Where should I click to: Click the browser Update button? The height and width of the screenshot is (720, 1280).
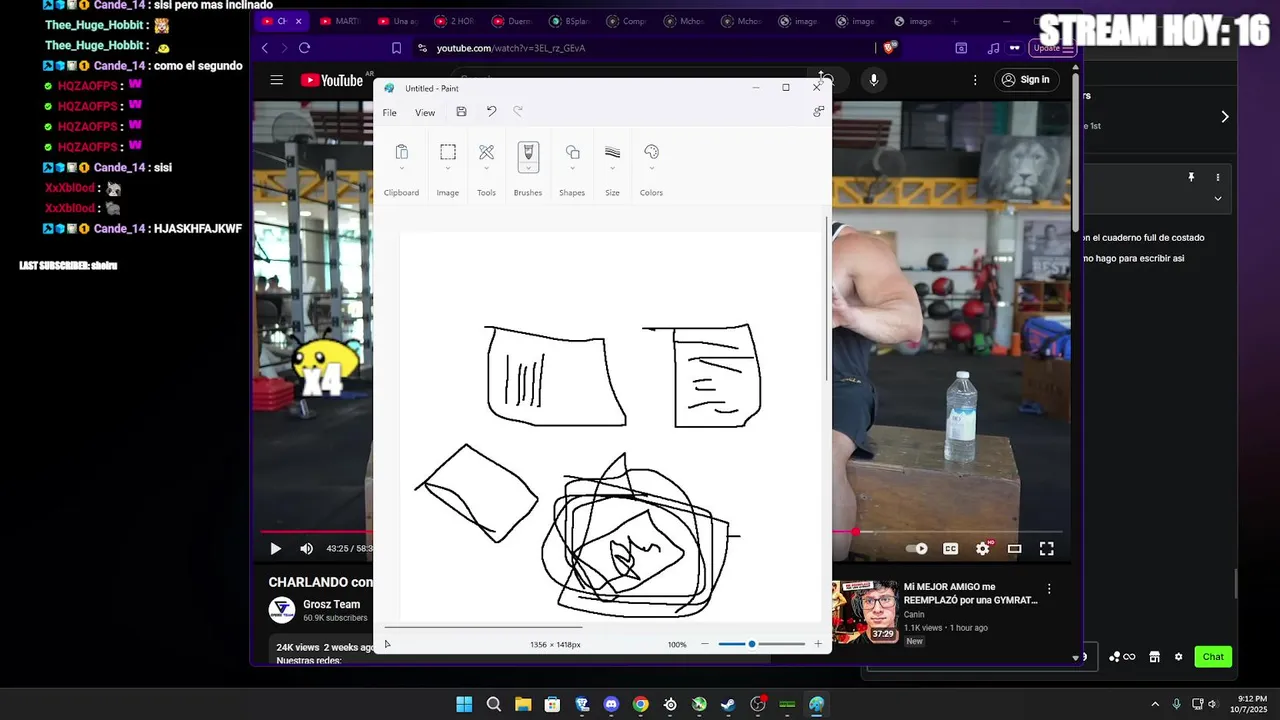1054,48
